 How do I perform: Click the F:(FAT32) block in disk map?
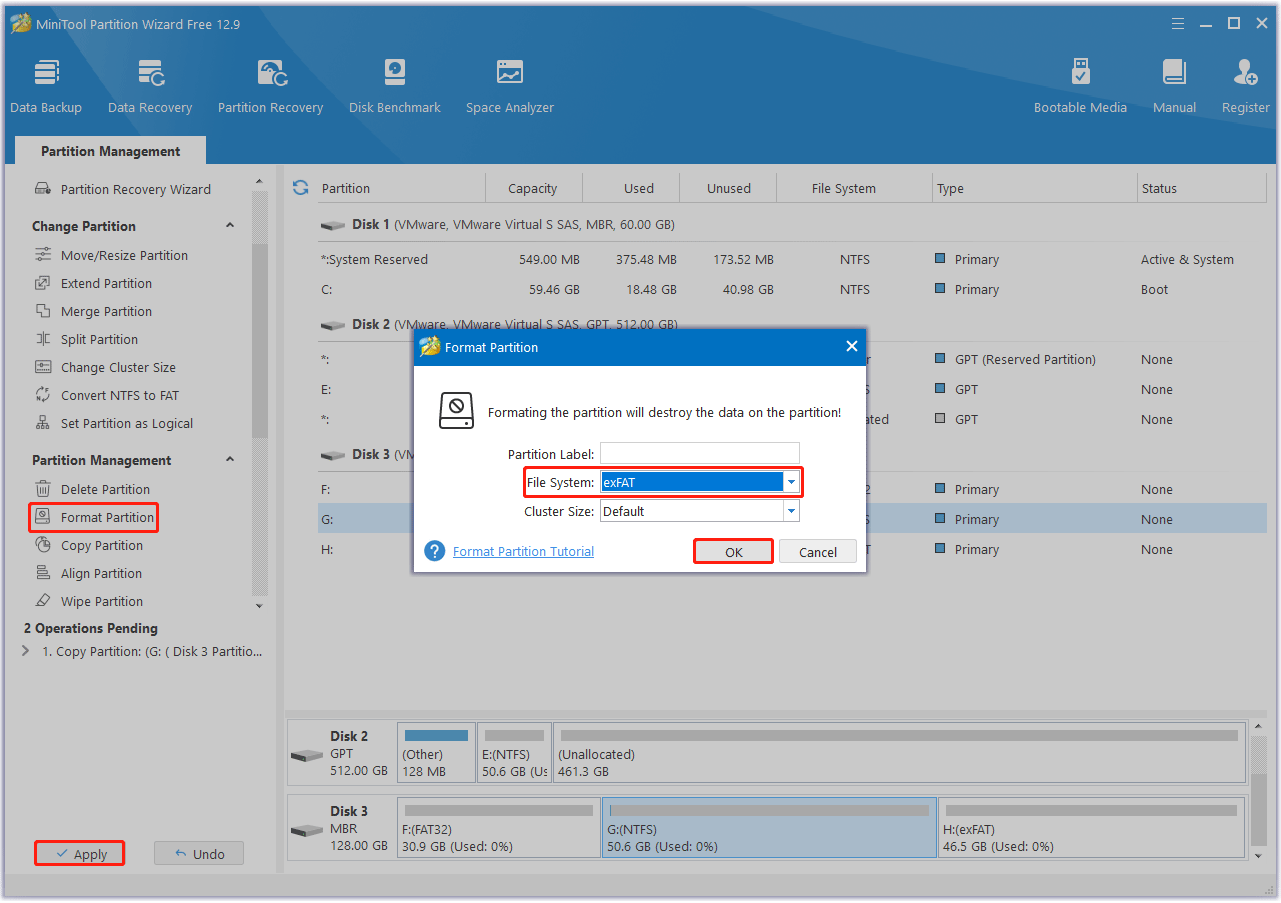(x=498, y=828)
